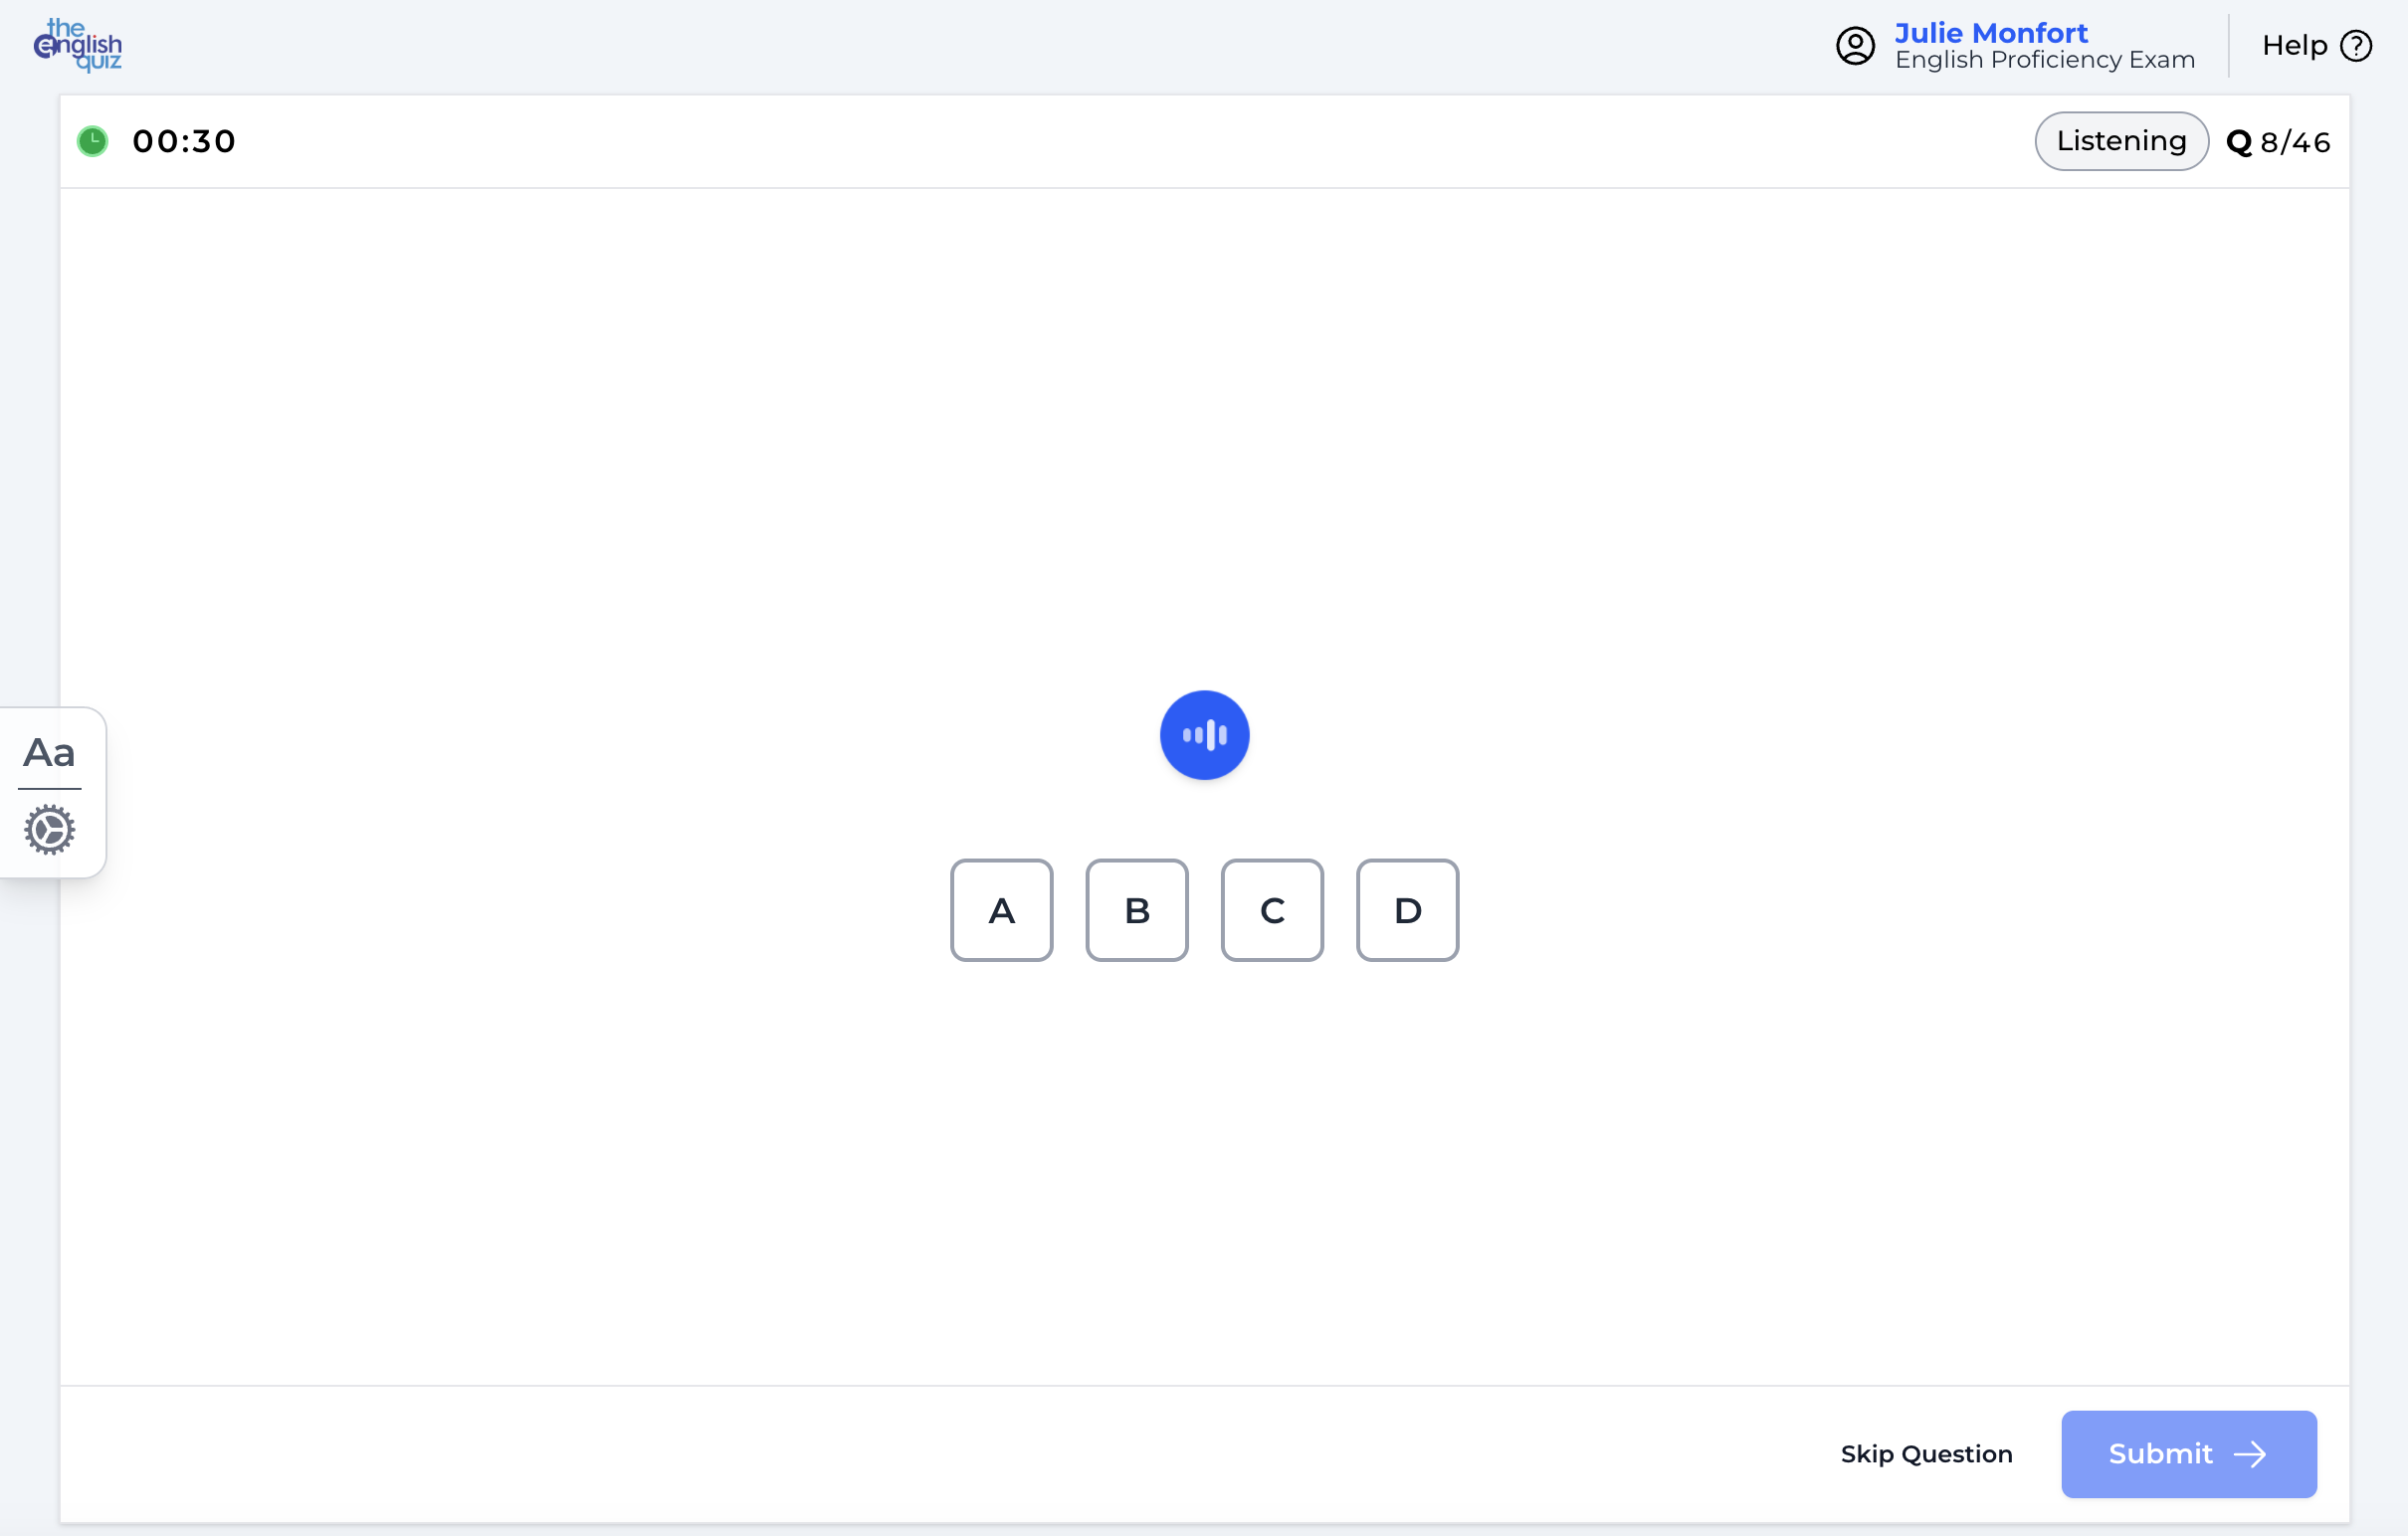Select answer choice A
Image resolution: width=2408 pixels, height=1536 pixels.
[x=1001, y=910]
